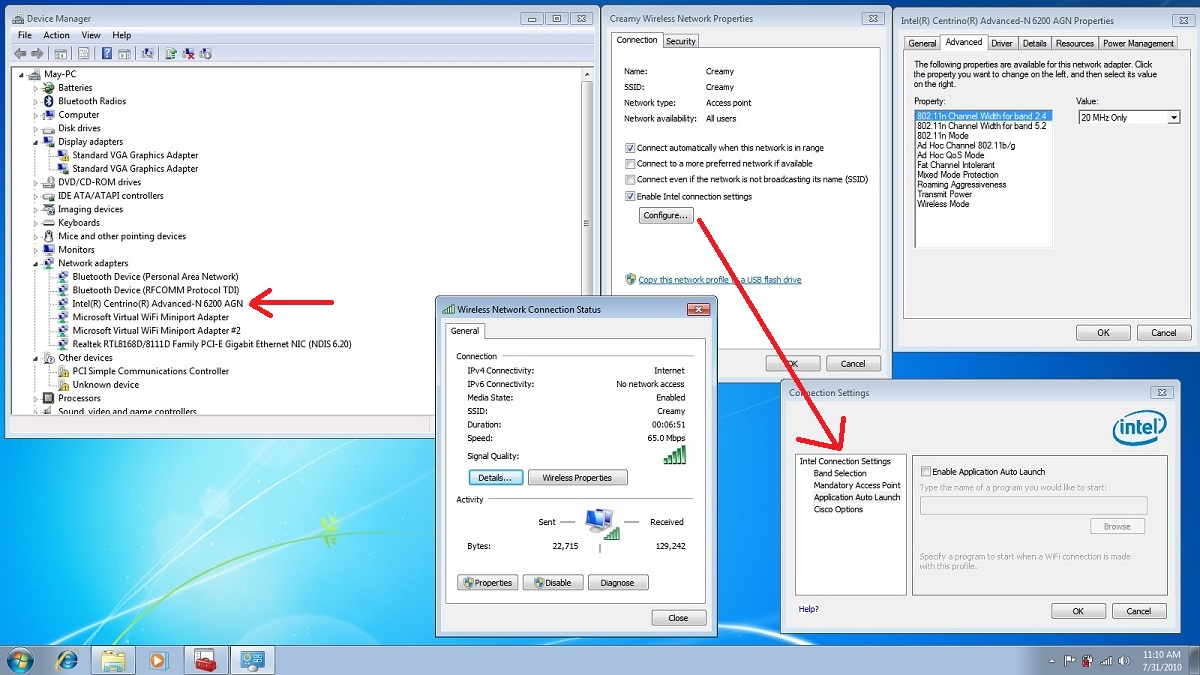Viewport: 1200px width, 675px height.
Task: Click the Unknown device warning icon
Action: 64,384
